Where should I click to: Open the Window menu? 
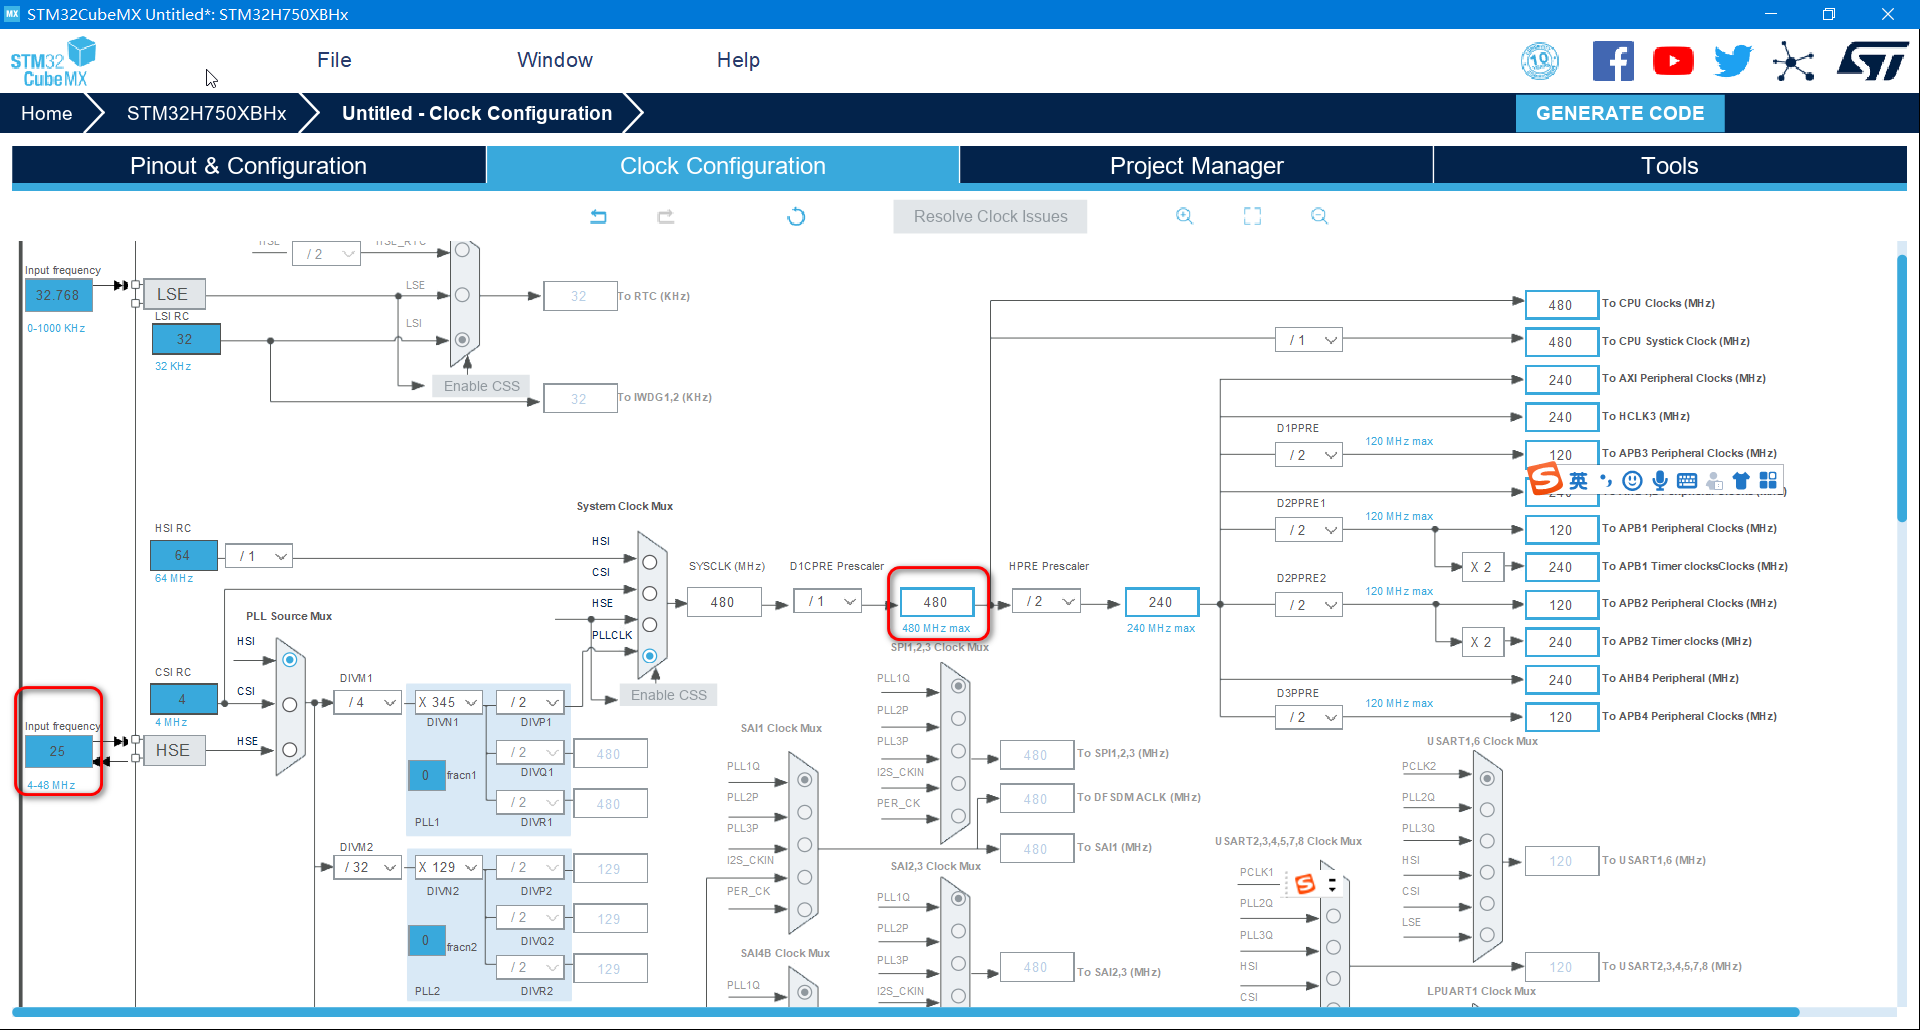pos(555,60)
